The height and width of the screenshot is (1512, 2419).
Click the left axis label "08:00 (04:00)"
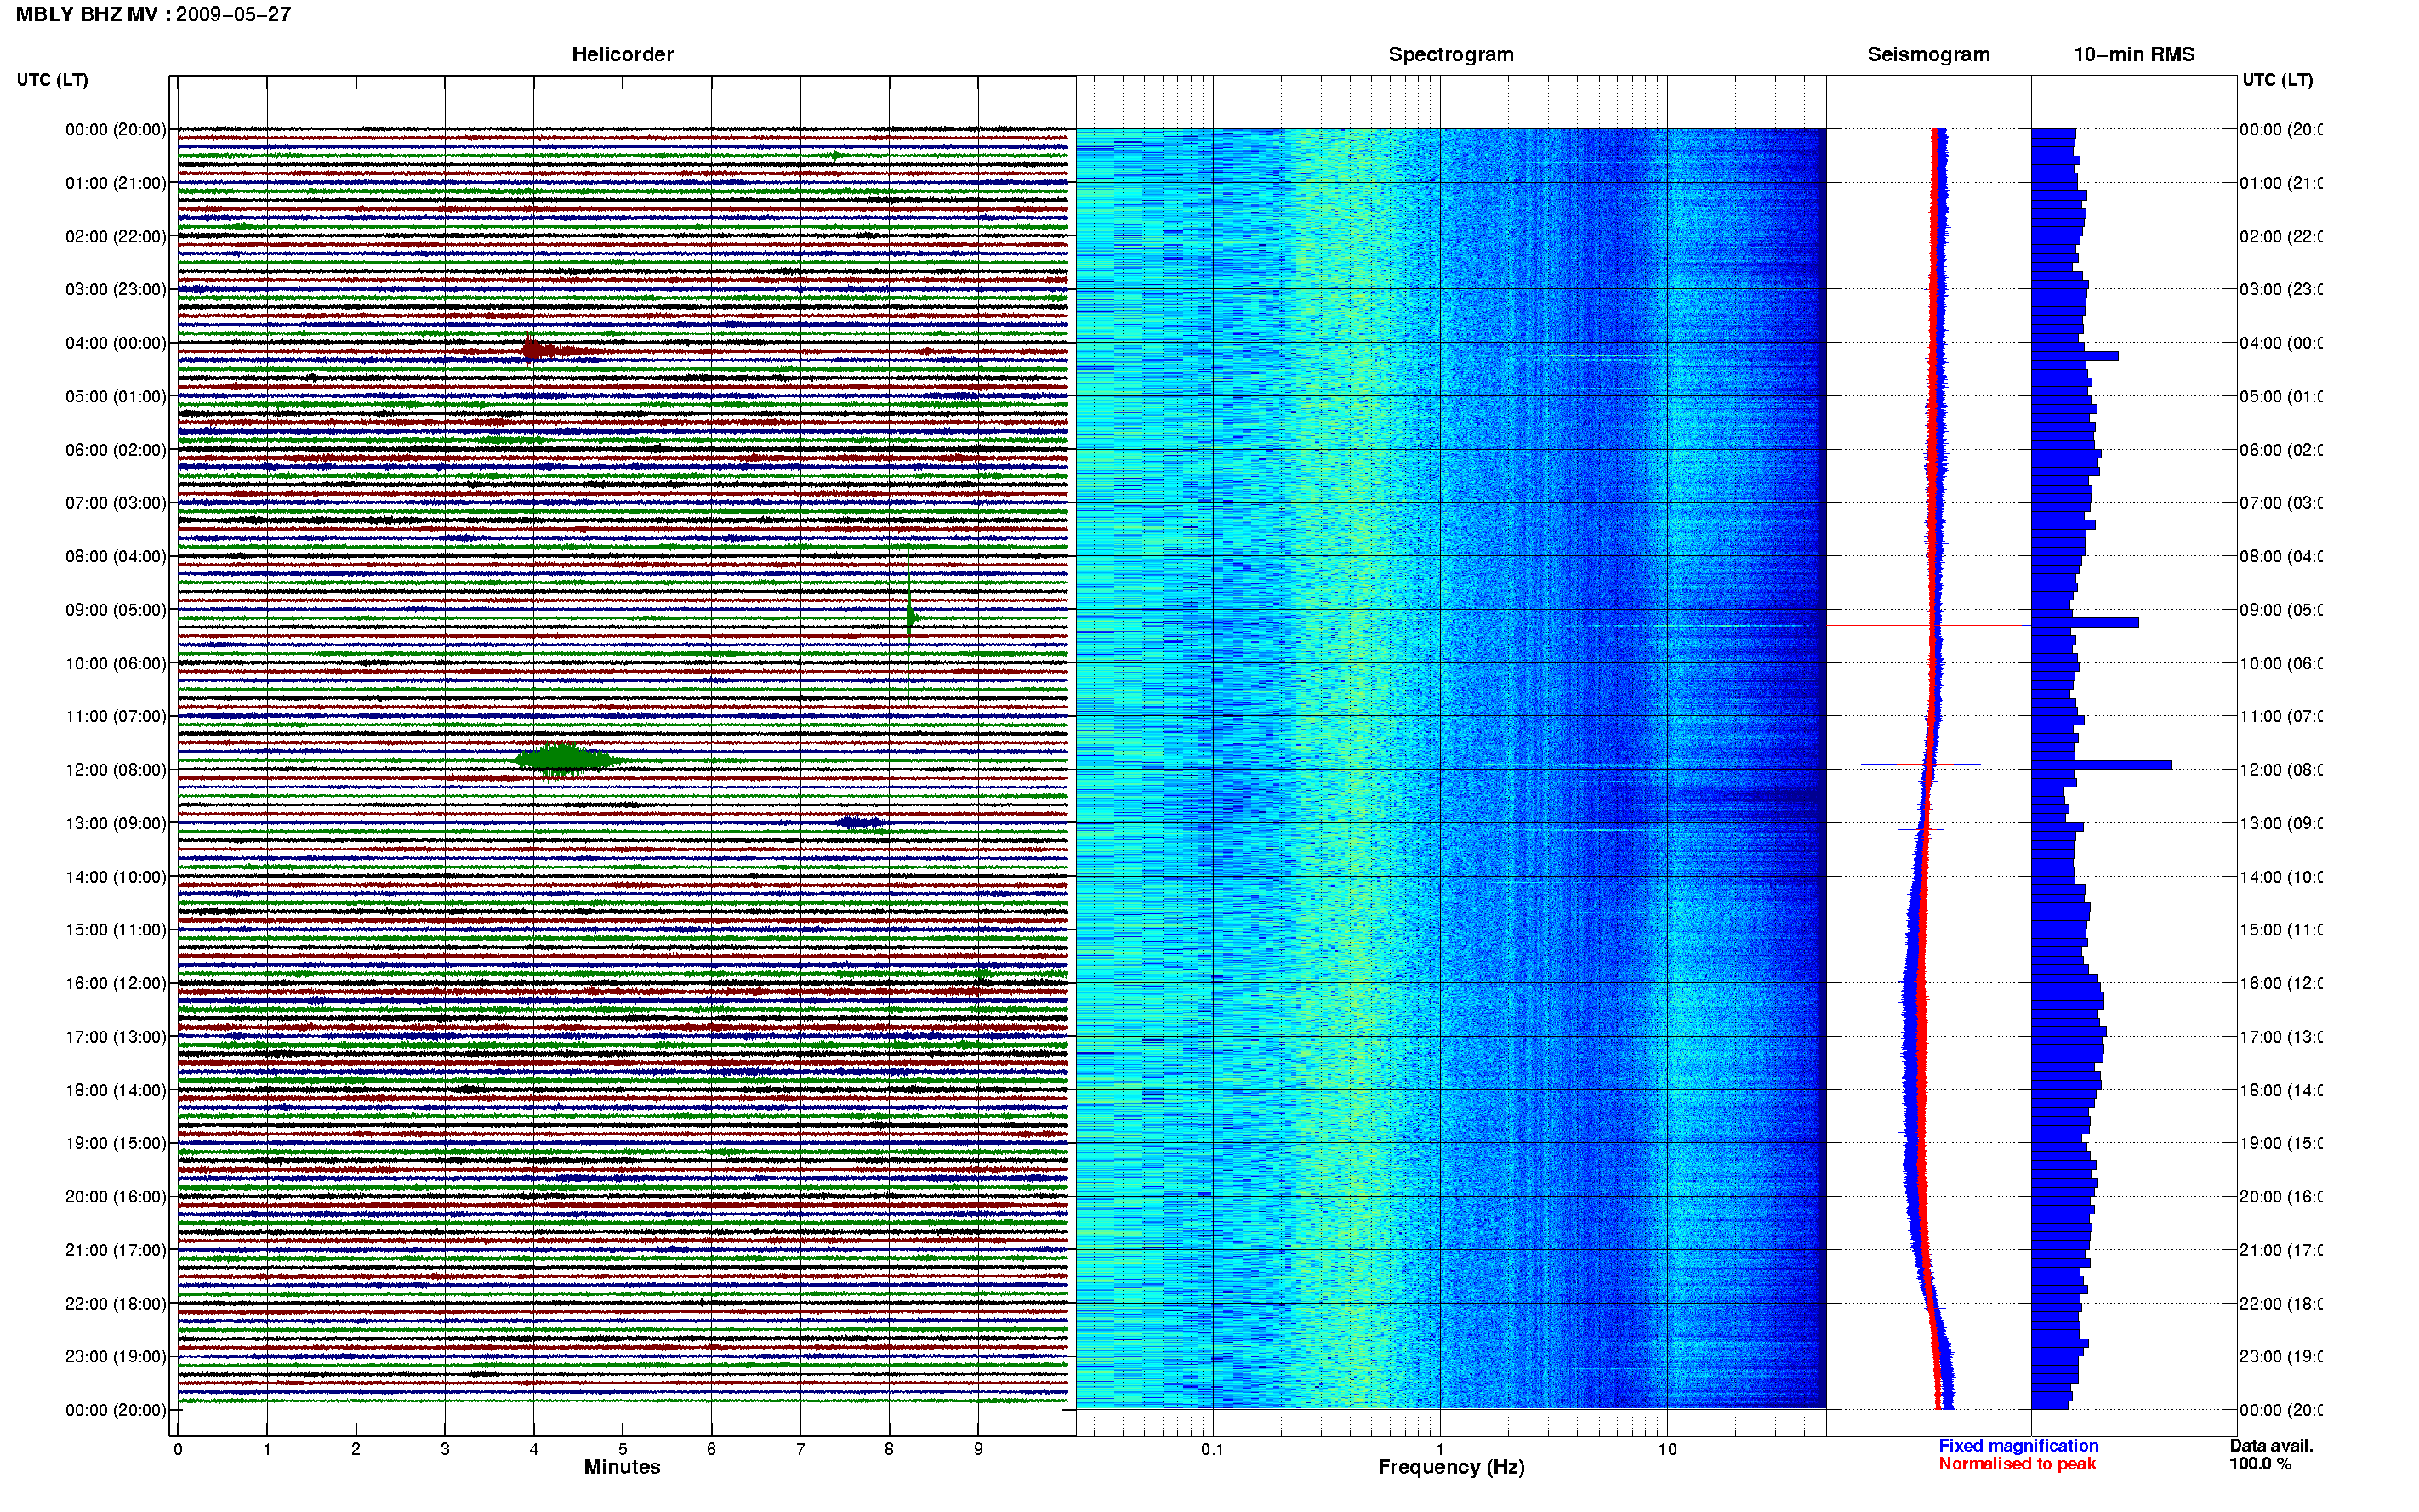coord(116,556)
